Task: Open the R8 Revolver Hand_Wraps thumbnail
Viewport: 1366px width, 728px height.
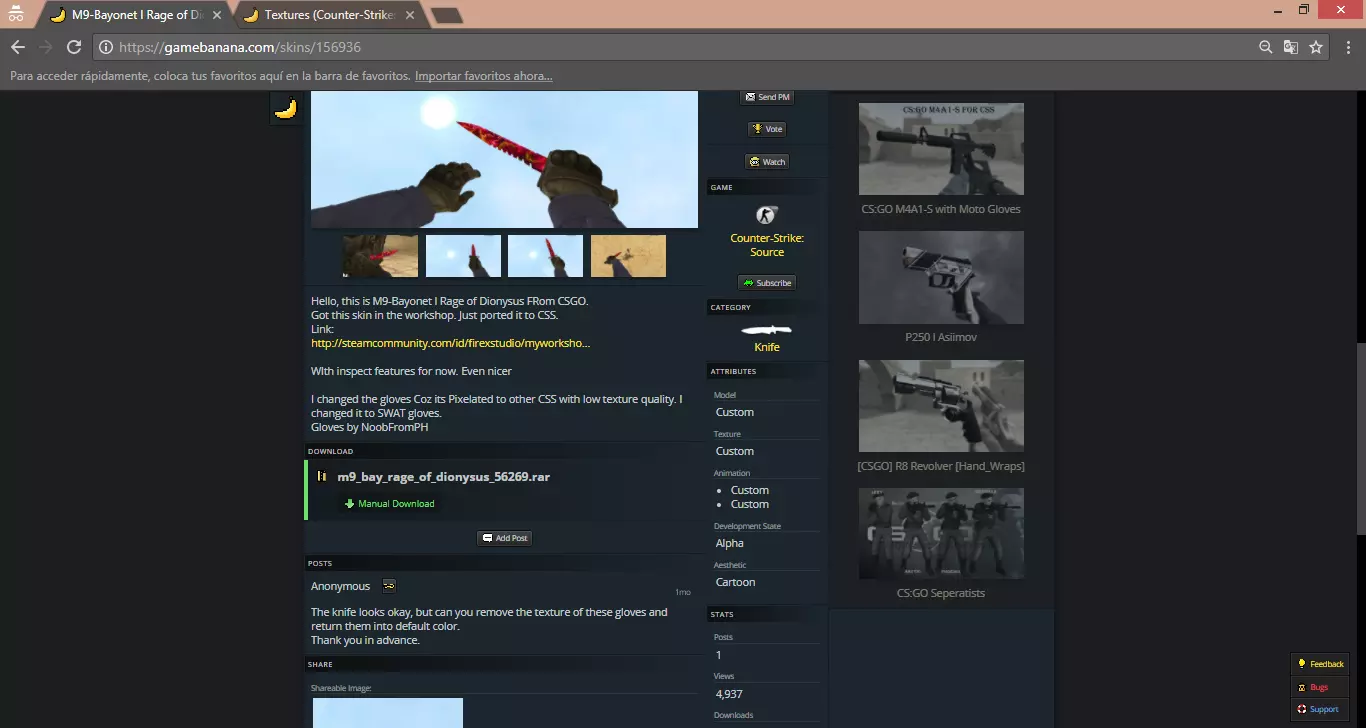Action: (941, 406)
